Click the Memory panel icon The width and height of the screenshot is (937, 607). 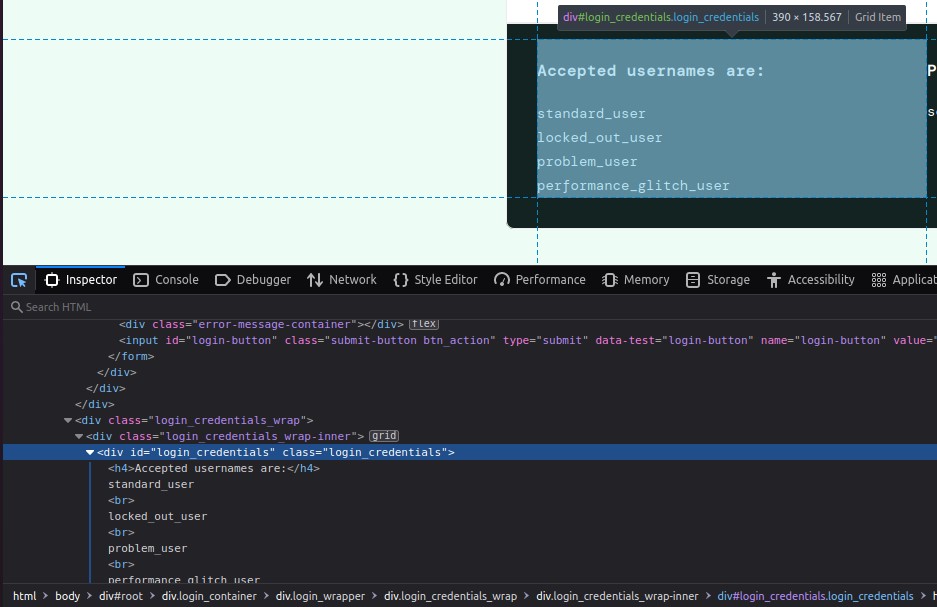click(x=610, y=280)
